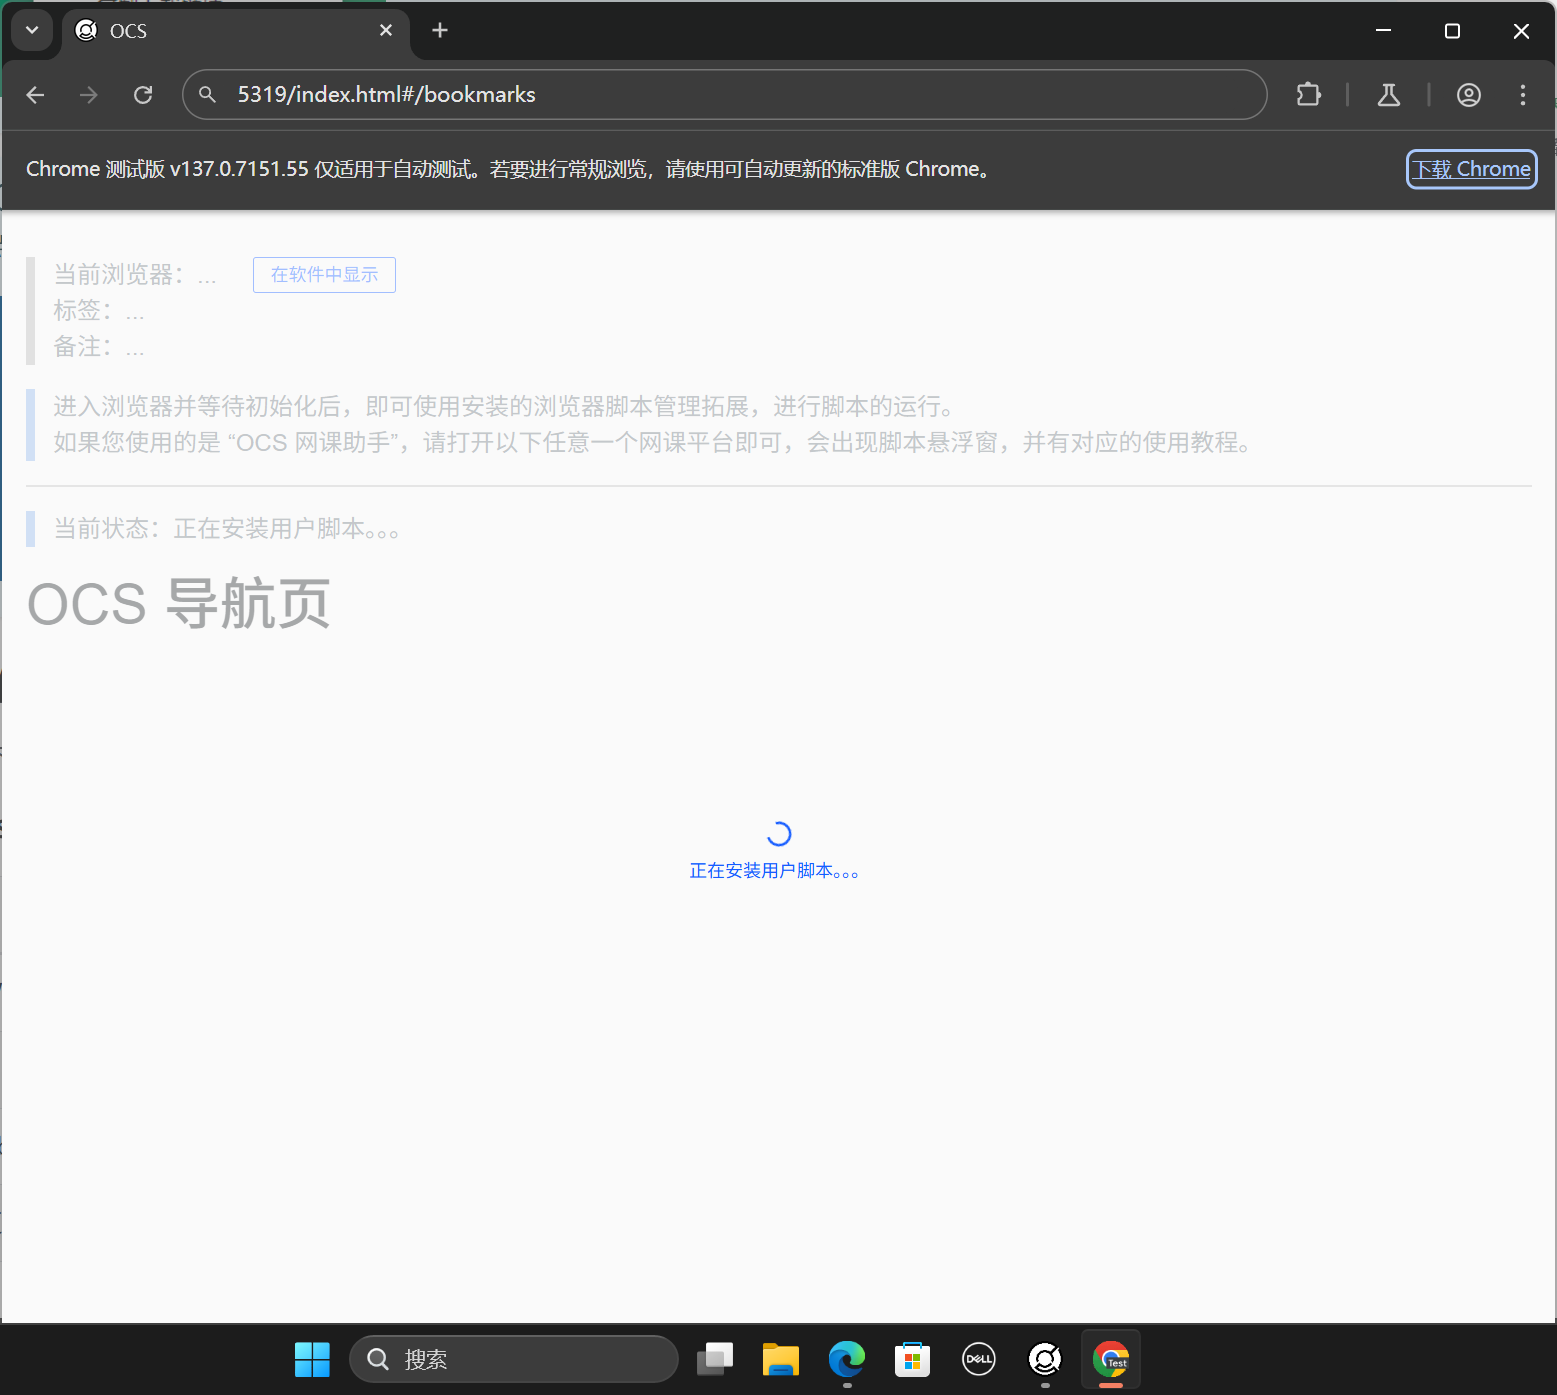Close the Chrome window
The height and width of the screenshot is (1395, 1557).
coord(1521,31)
